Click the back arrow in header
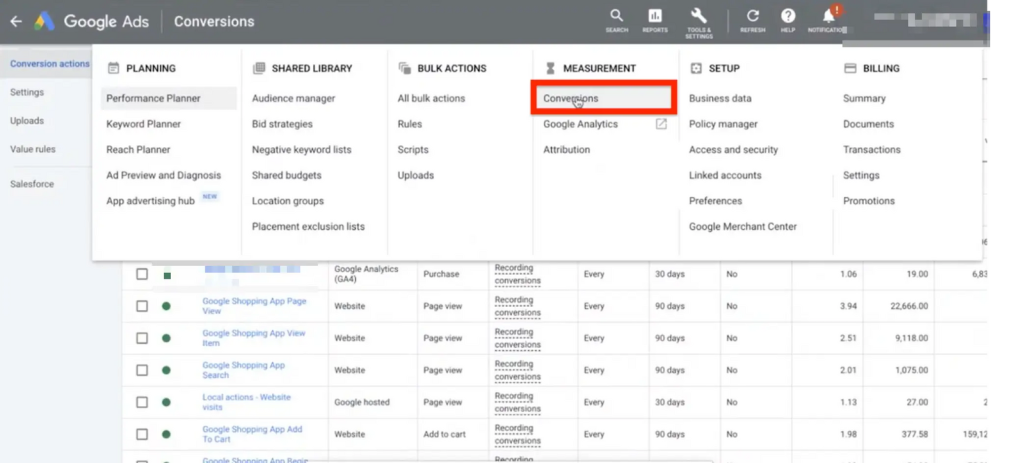 pyautogui.click(x=16, y=22)
